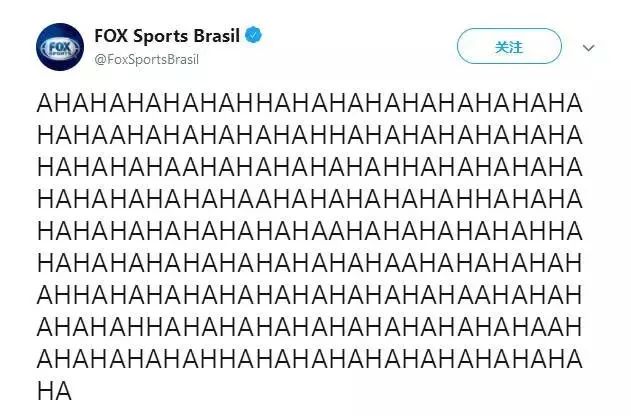Screen dimensions: 631x416
Task: Click the final short HA line of the tweet
Action: (x=54, y=391)
